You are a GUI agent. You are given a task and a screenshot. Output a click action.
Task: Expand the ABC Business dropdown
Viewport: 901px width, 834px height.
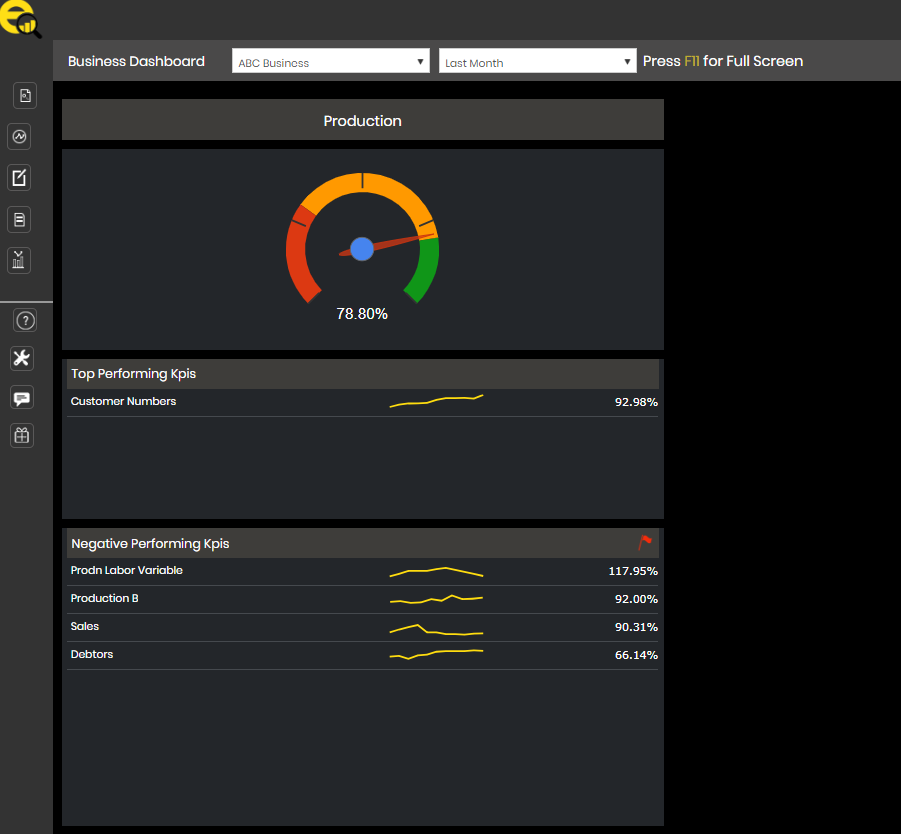(x=330, y=62)
